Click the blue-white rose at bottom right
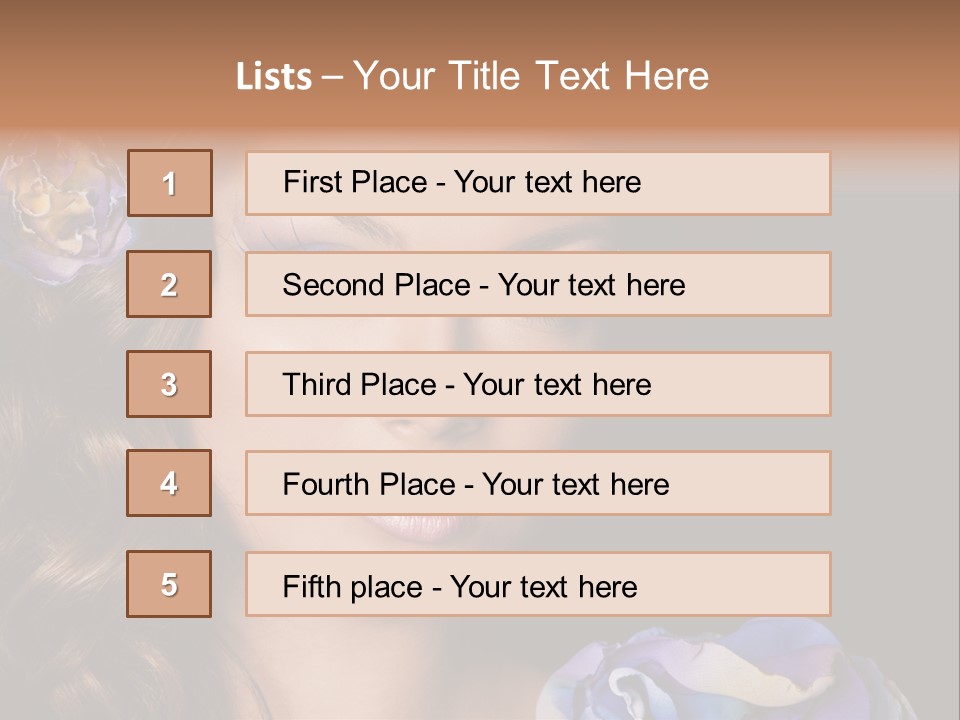This screenshot has height=720, width=960. pyautogui.click(x=680, y=672)
